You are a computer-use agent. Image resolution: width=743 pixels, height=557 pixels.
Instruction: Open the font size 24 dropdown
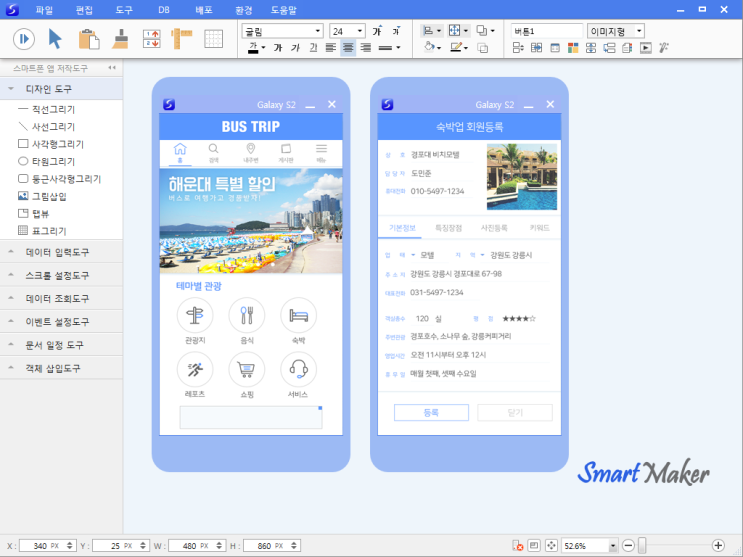coord(360,31)
